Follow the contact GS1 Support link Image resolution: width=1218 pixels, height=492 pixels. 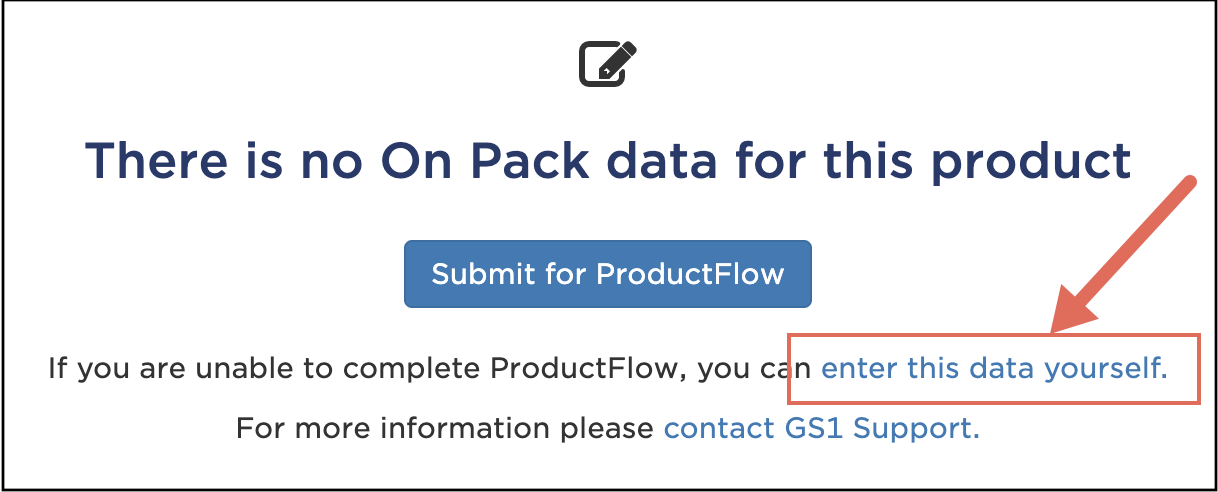822,428
